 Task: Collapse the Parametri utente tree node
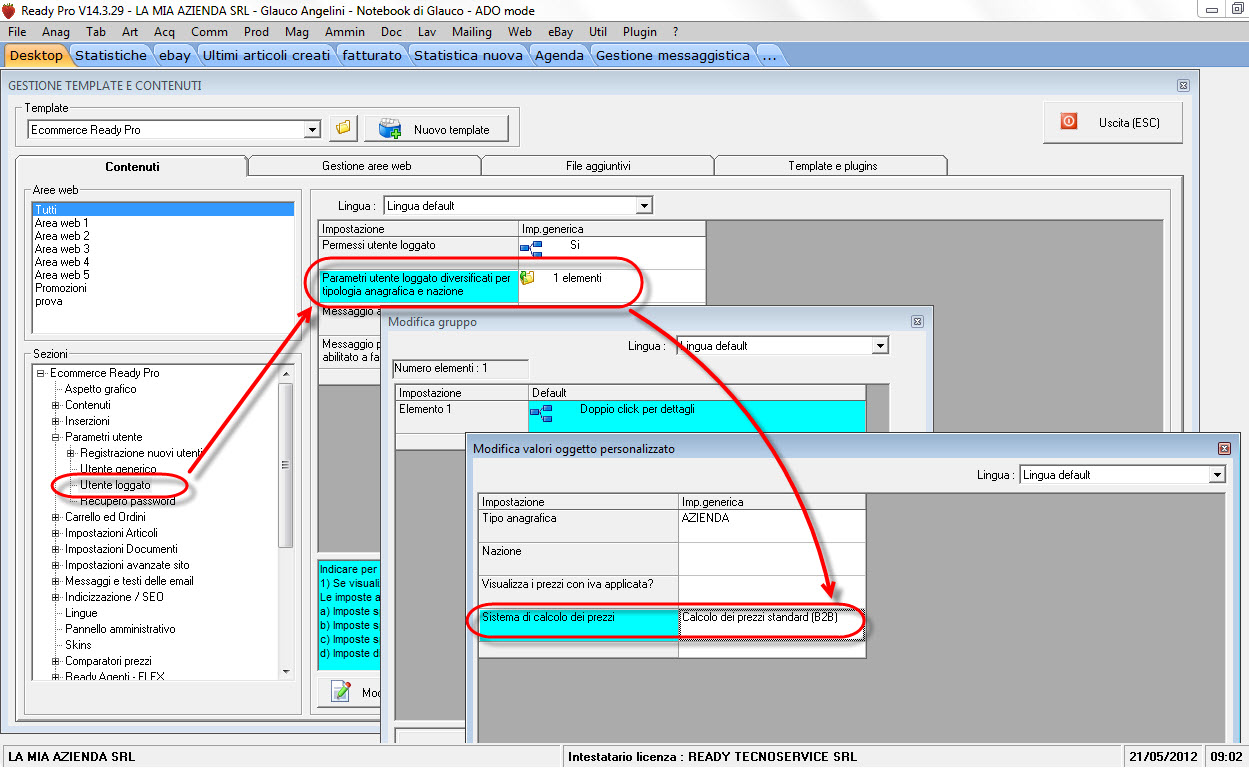coord(56,437)
